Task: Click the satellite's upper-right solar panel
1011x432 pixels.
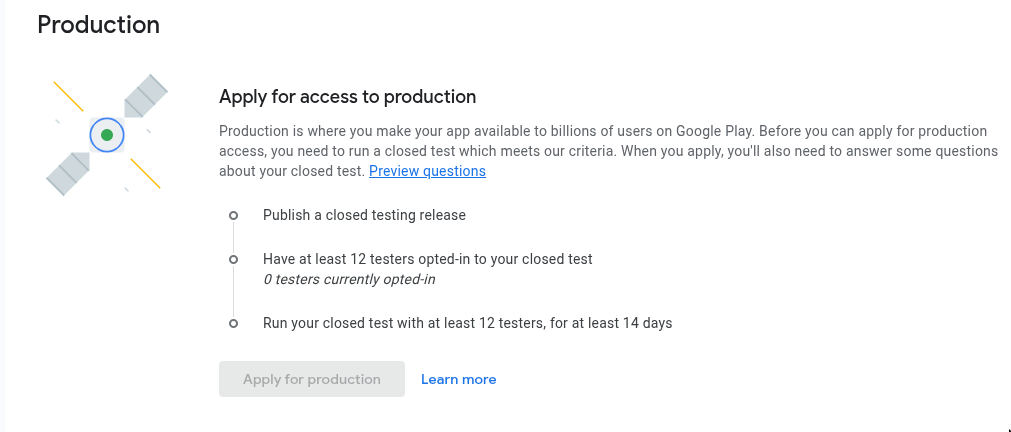Action: click(x=146, y=96)
